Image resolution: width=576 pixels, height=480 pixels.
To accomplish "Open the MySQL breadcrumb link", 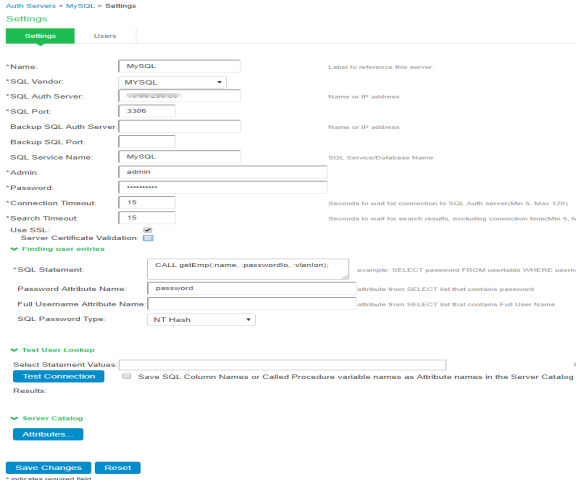I will (x=80, y=6).
